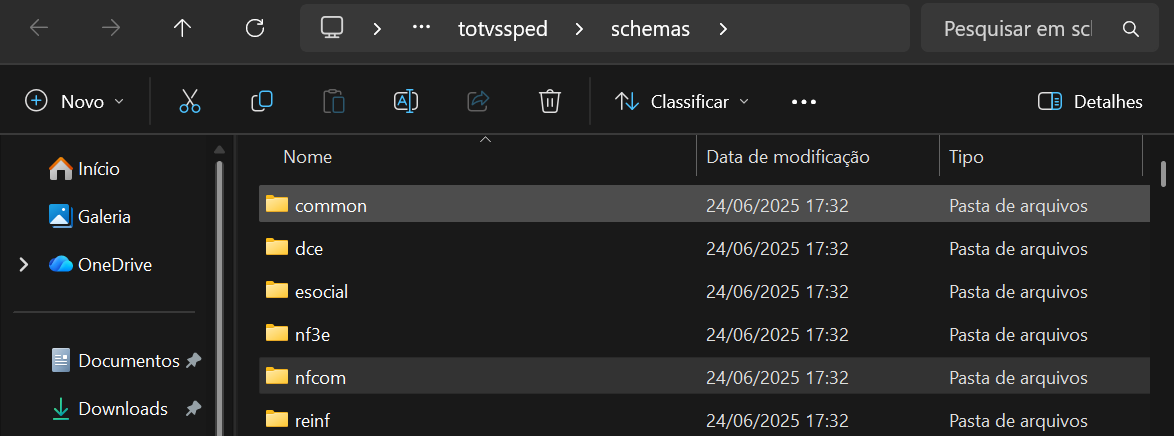Go to Início in navigation pane
The image size is (1174, 436).
98,169
